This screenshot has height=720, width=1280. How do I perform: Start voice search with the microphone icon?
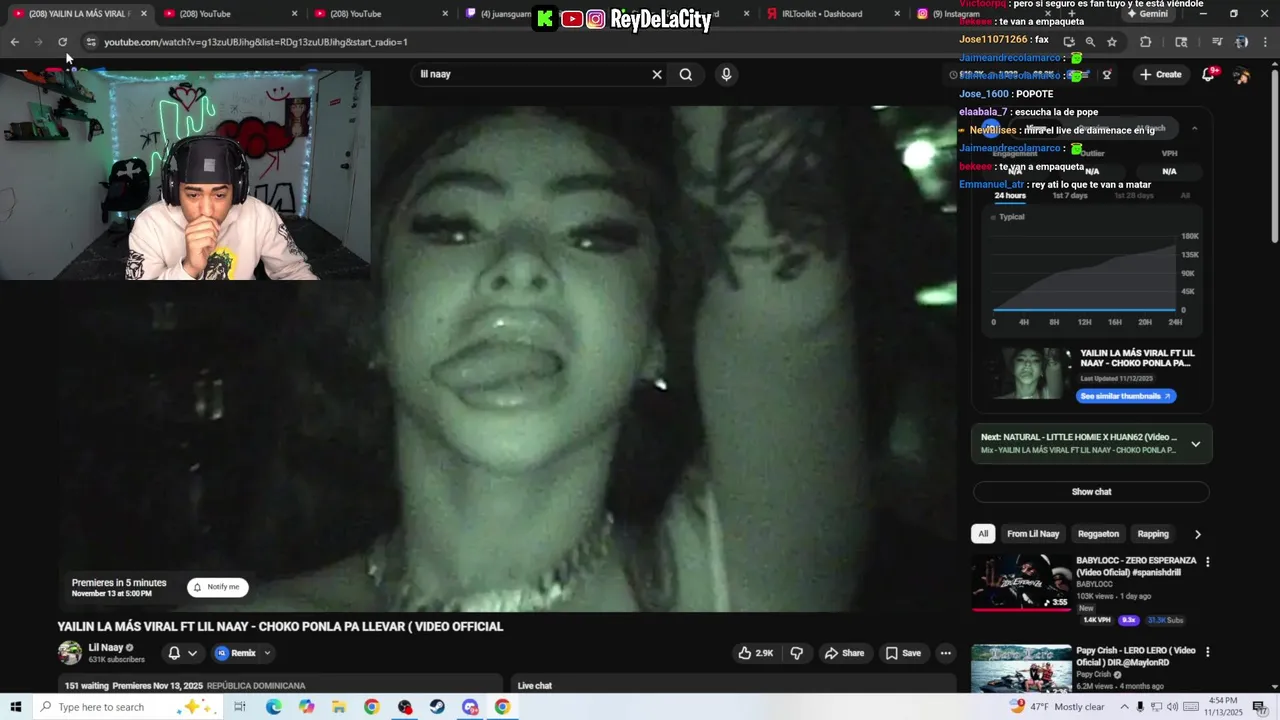726,74
